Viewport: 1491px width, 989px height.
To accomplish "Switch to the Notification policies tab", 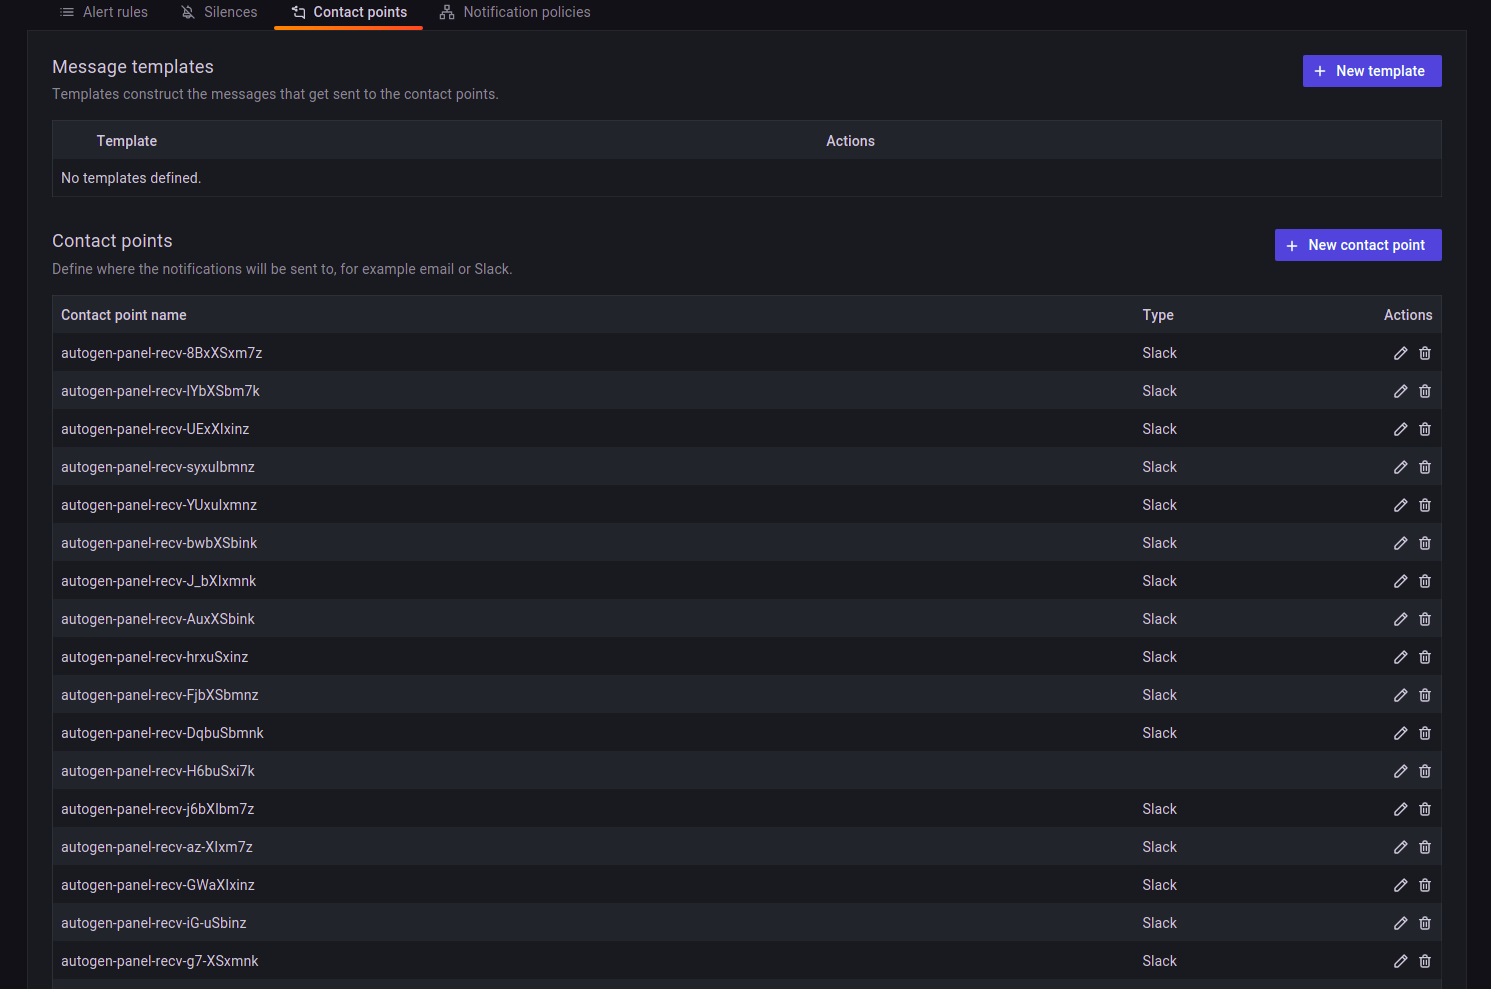I will 515,12.
